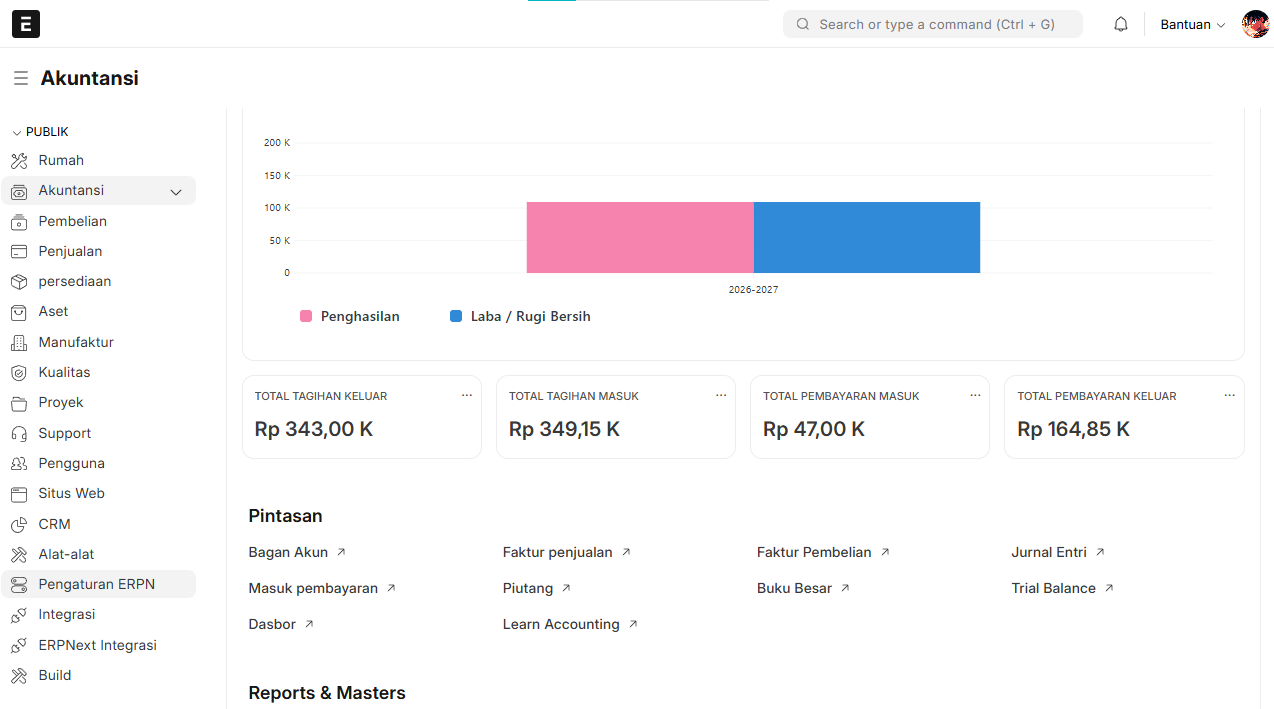
Task: Click the notification bell icon
Action: click(1121, 24)
